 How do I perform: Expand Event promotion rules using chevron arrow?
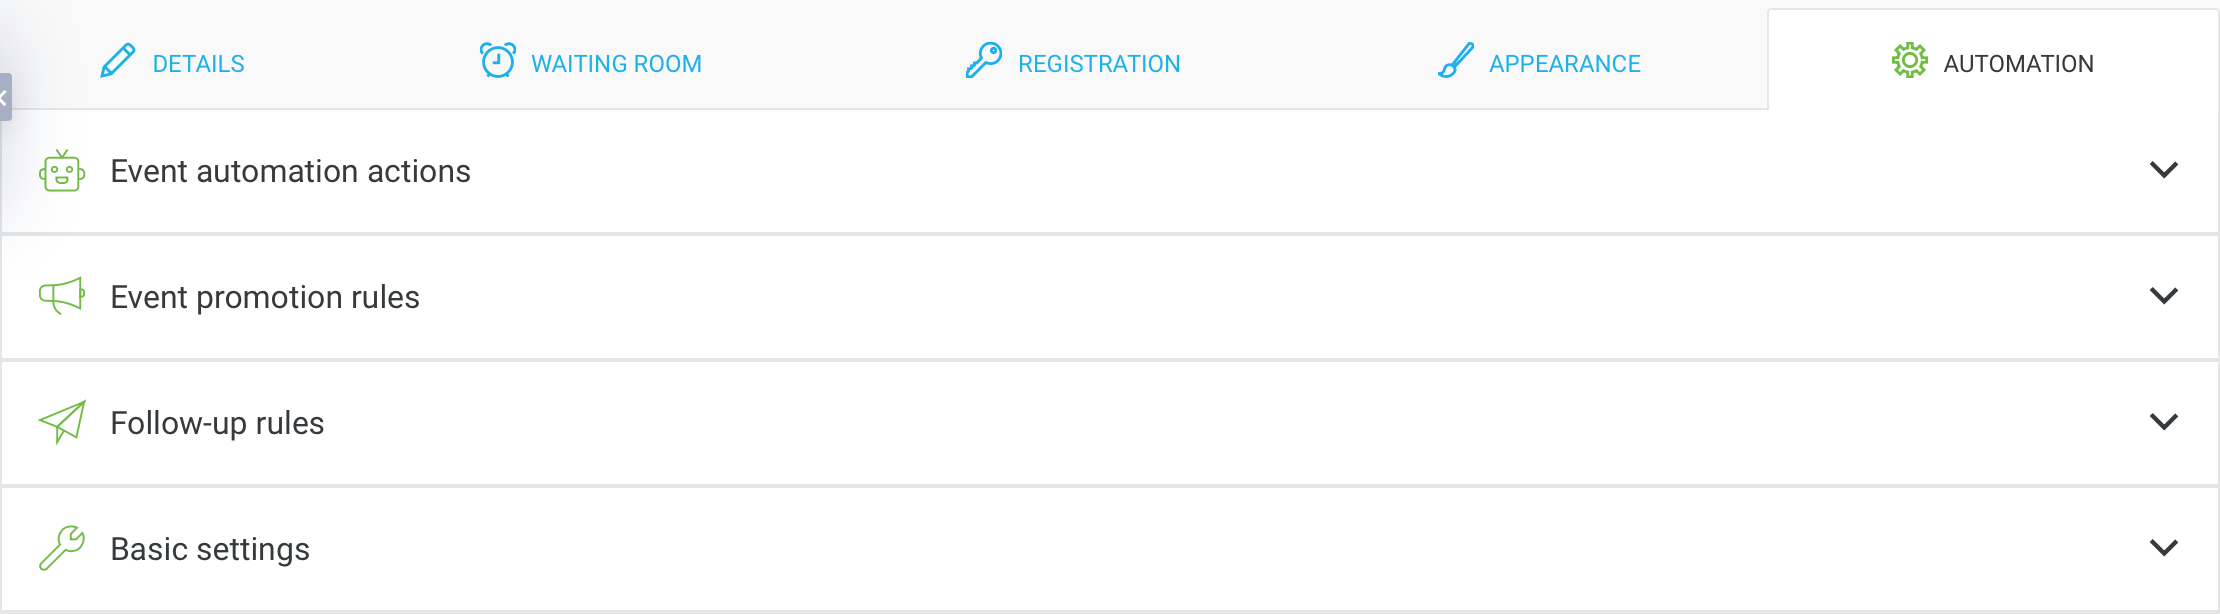pyautogui.click(x=2163, y=296)
